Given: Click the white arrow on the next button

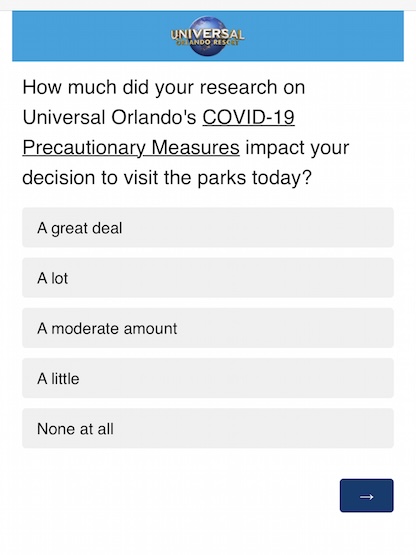Looking at the screenshot, I should [366, 497].
